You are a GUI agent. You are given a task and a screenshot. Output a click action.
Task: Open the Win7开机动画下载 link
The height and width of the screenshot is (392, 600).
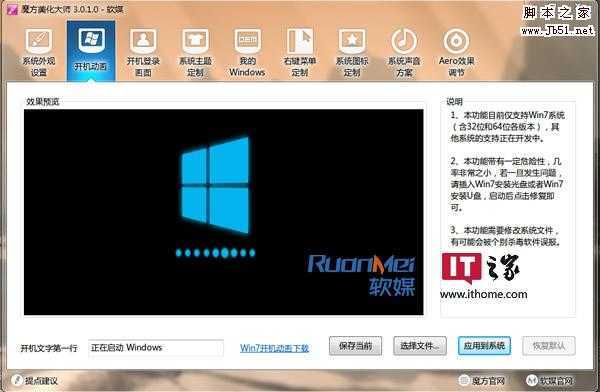click(274, 348)
